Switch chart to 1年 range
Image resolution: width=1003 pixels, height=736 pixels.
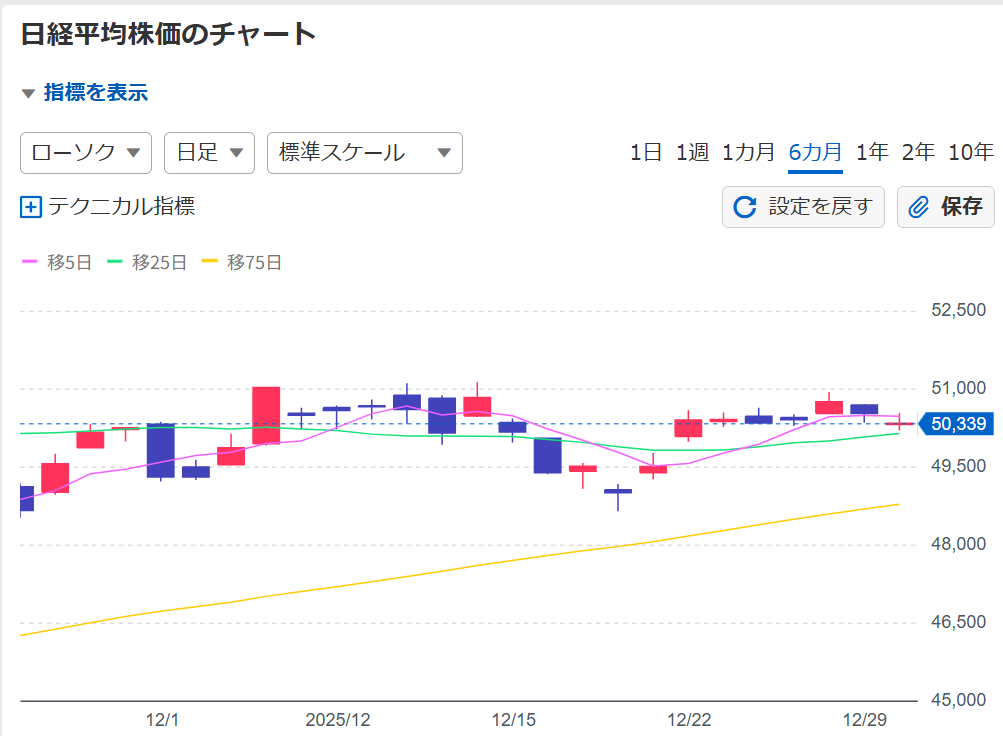coord(872,153)
